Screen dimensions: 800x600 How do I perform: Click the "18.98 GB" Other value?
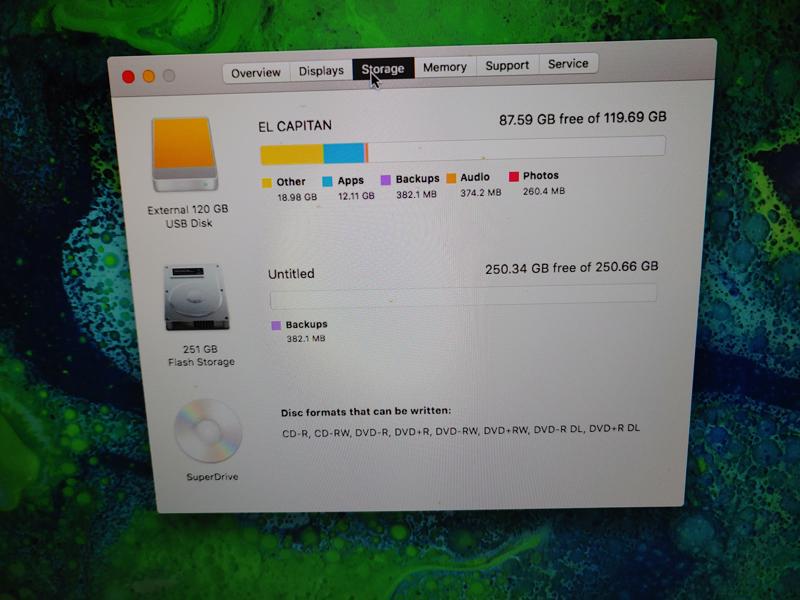[297, 197]
